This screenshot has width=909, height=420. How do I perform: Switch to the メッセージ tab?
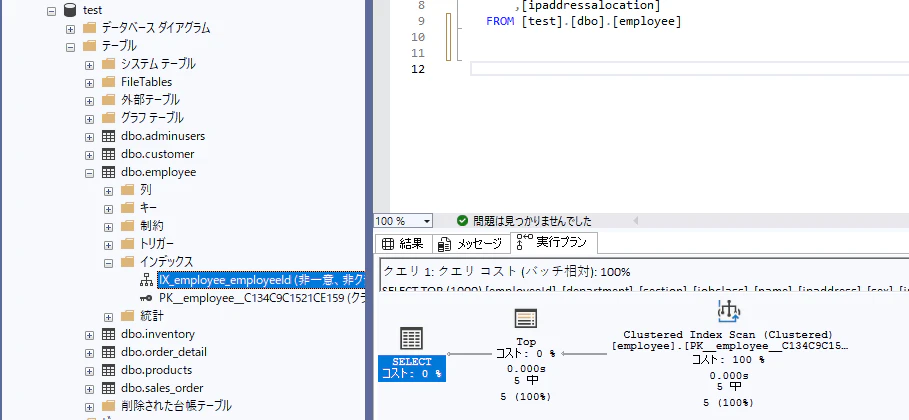[471, 244]
